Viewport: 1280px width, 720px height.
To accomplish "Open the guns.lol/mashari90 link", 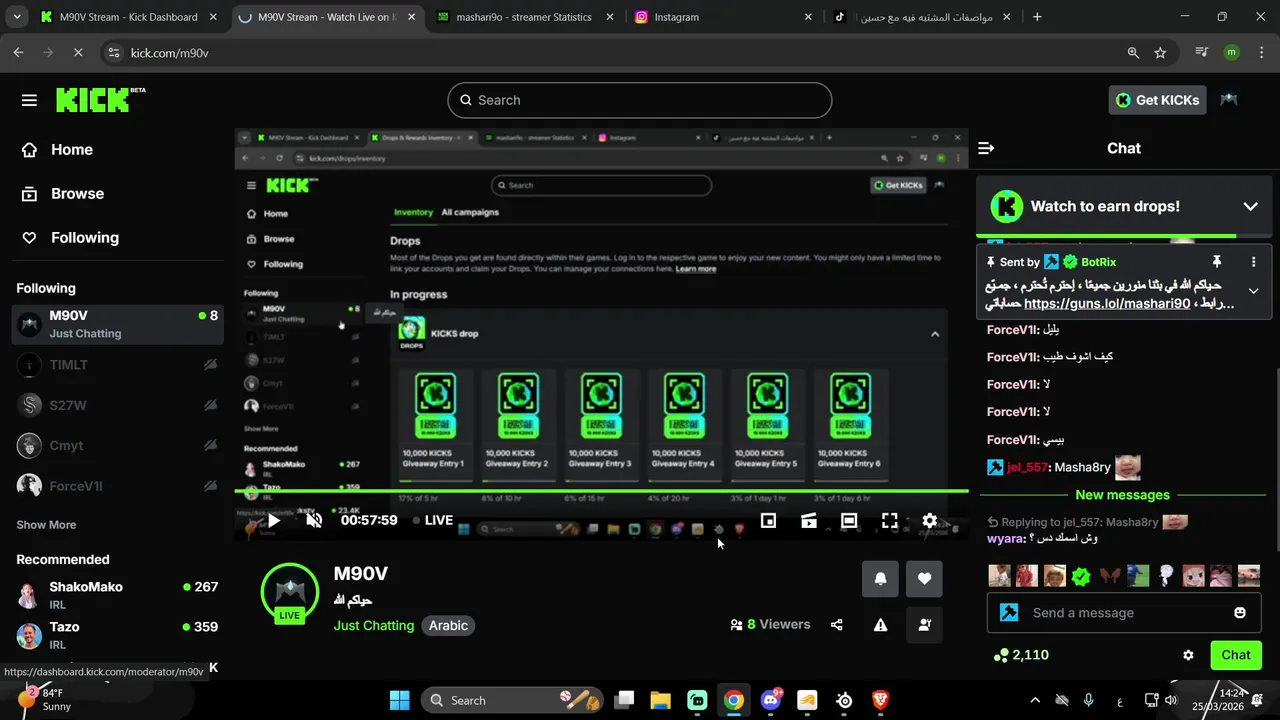I will (x=1107, y=303).
